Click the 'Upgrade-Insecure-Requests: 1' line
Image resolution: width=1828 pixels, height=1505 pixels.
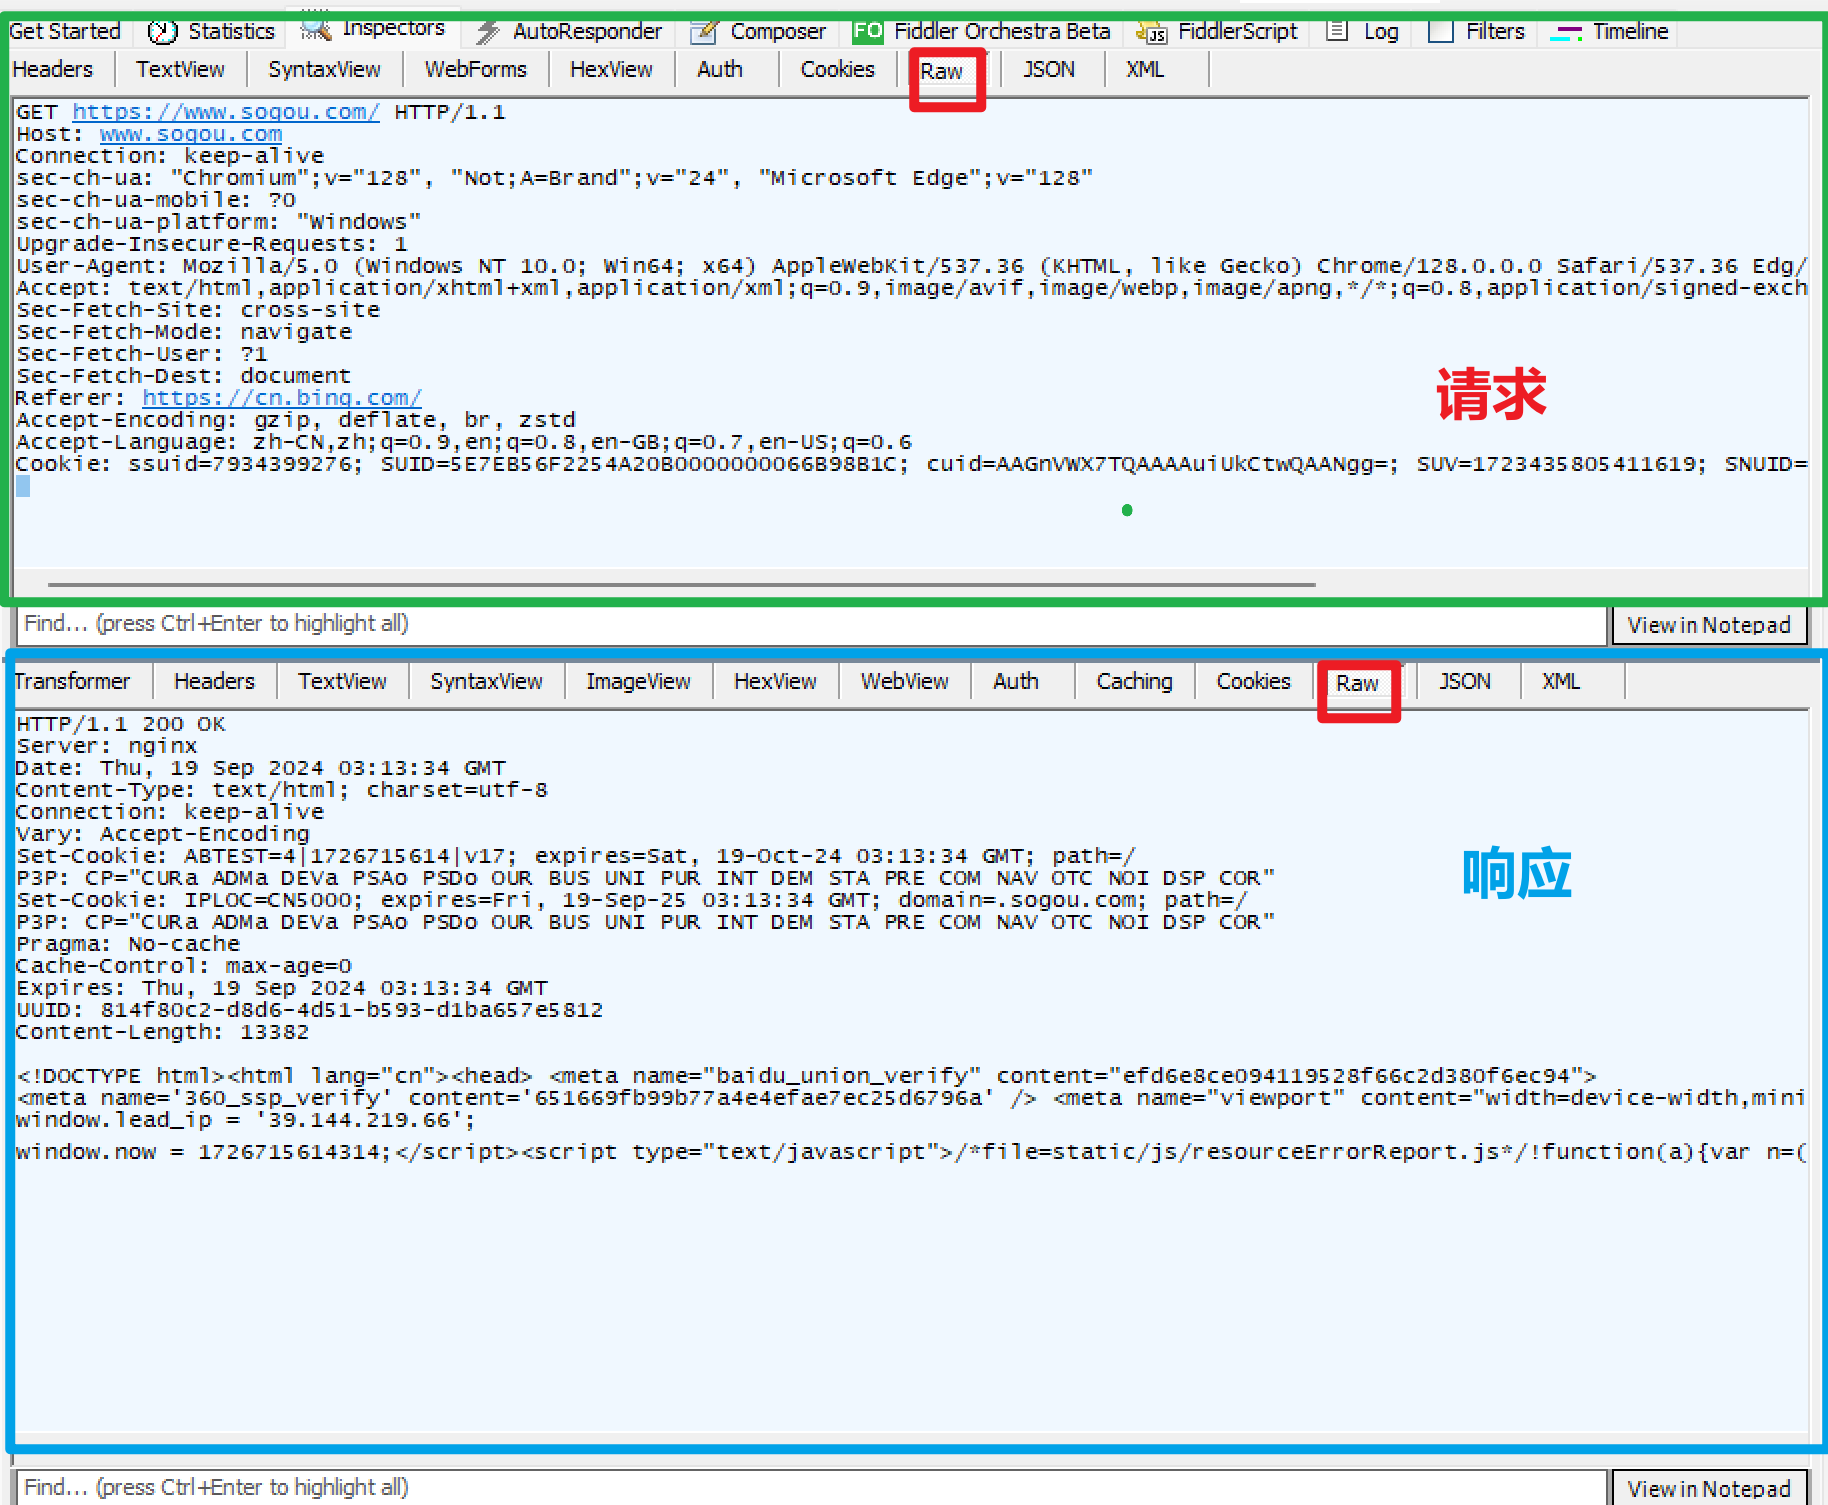point(212,244)
